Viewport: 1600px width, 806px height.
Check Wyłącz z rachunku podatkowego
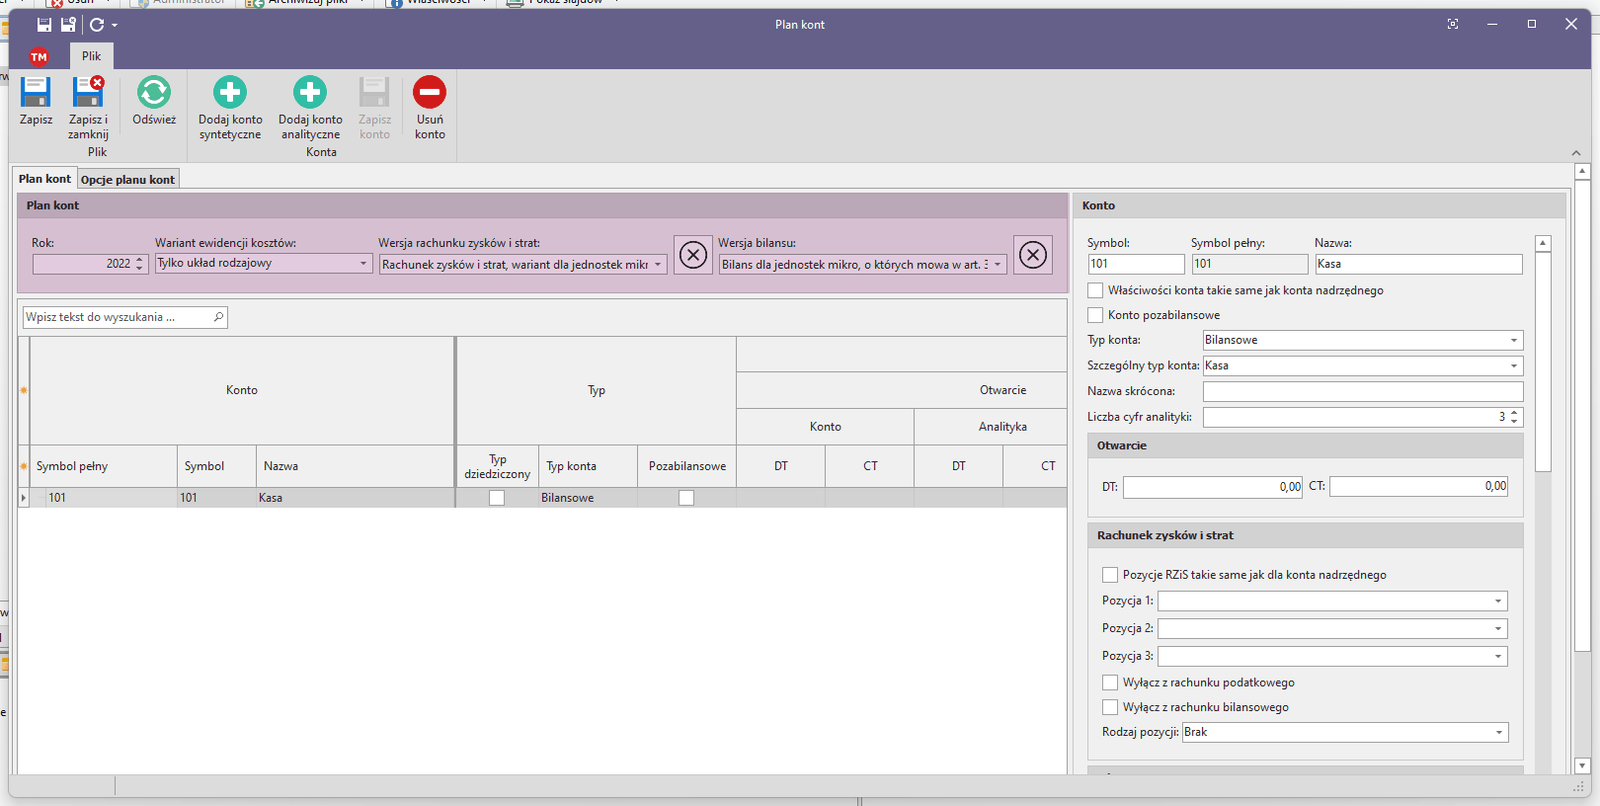click(1110, 683)
